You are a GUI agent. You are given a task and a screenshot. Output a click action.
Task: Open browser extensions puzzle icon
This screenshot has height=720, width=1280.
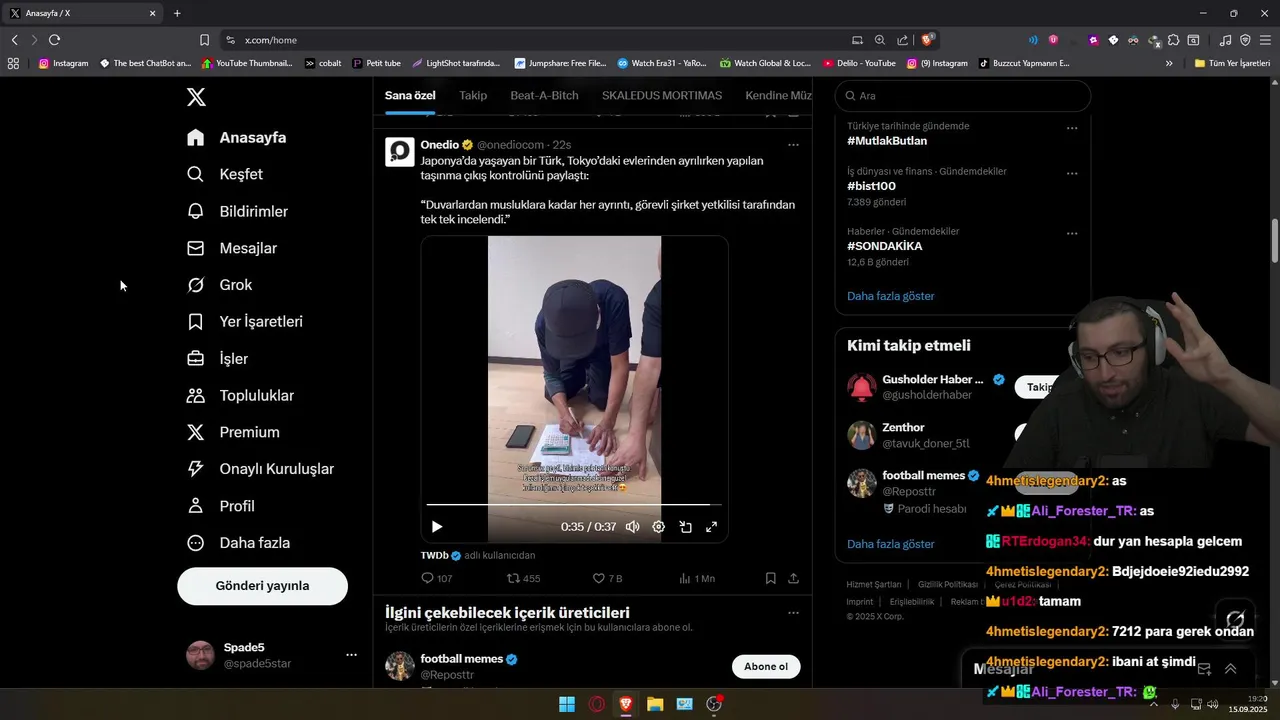(x=1175, y=40)
